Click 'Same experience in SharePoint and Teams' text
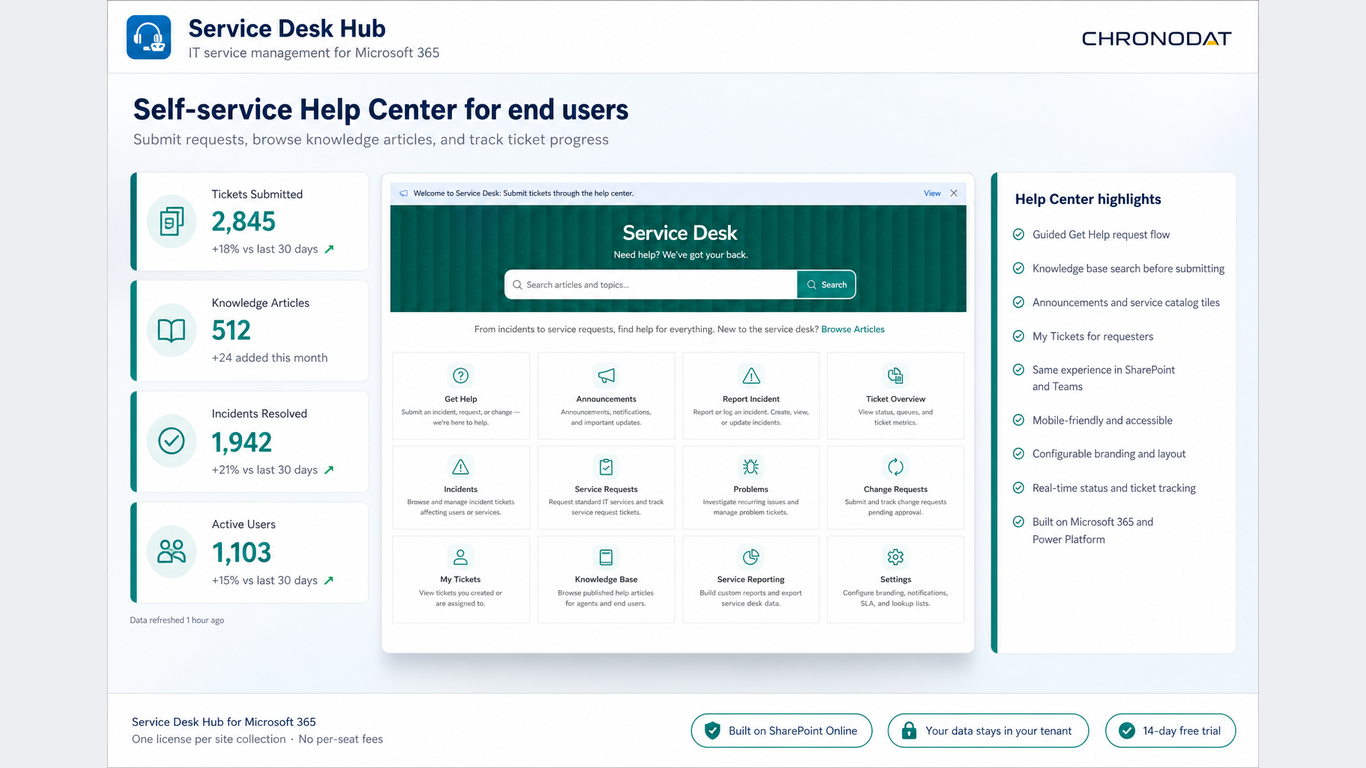 (x=1104, y=378)
